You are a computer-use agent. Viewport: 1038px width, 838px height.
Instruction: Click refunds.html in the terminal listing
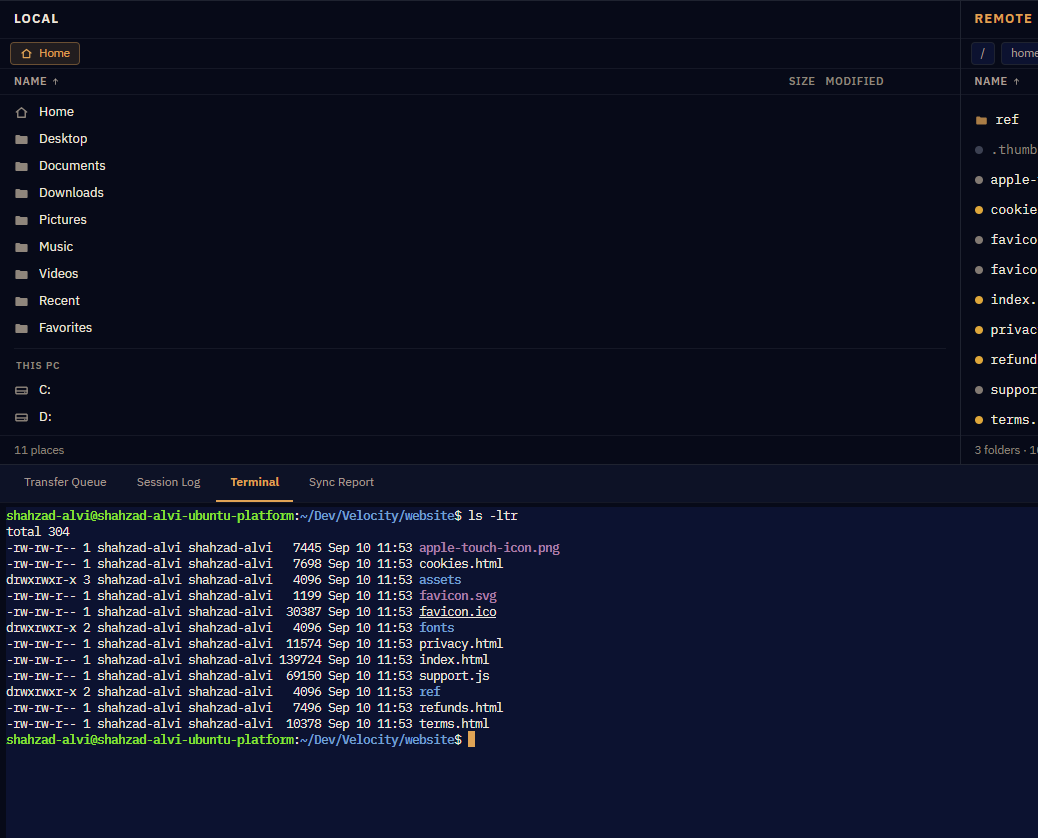461,708
